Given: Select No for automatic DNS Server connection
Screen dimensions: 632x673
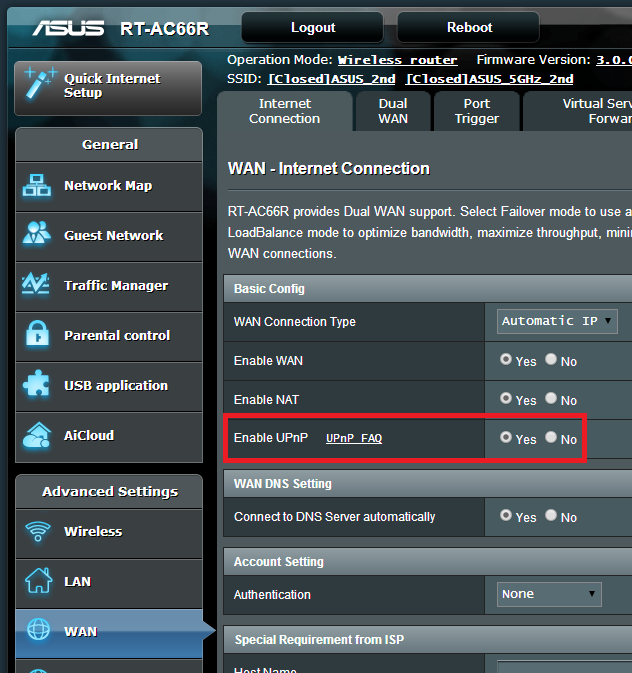Looking at the screenshot, I should point(551,516).
